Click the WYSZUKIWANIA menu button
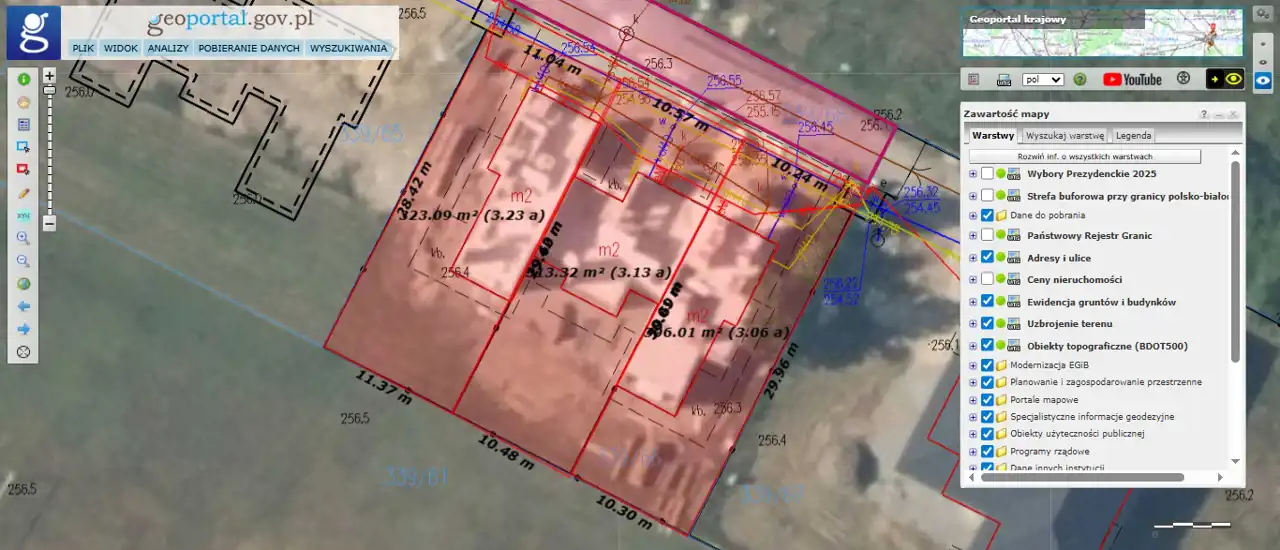The width and height of the screenshot is (1280, 550). [x=348, y=48]
